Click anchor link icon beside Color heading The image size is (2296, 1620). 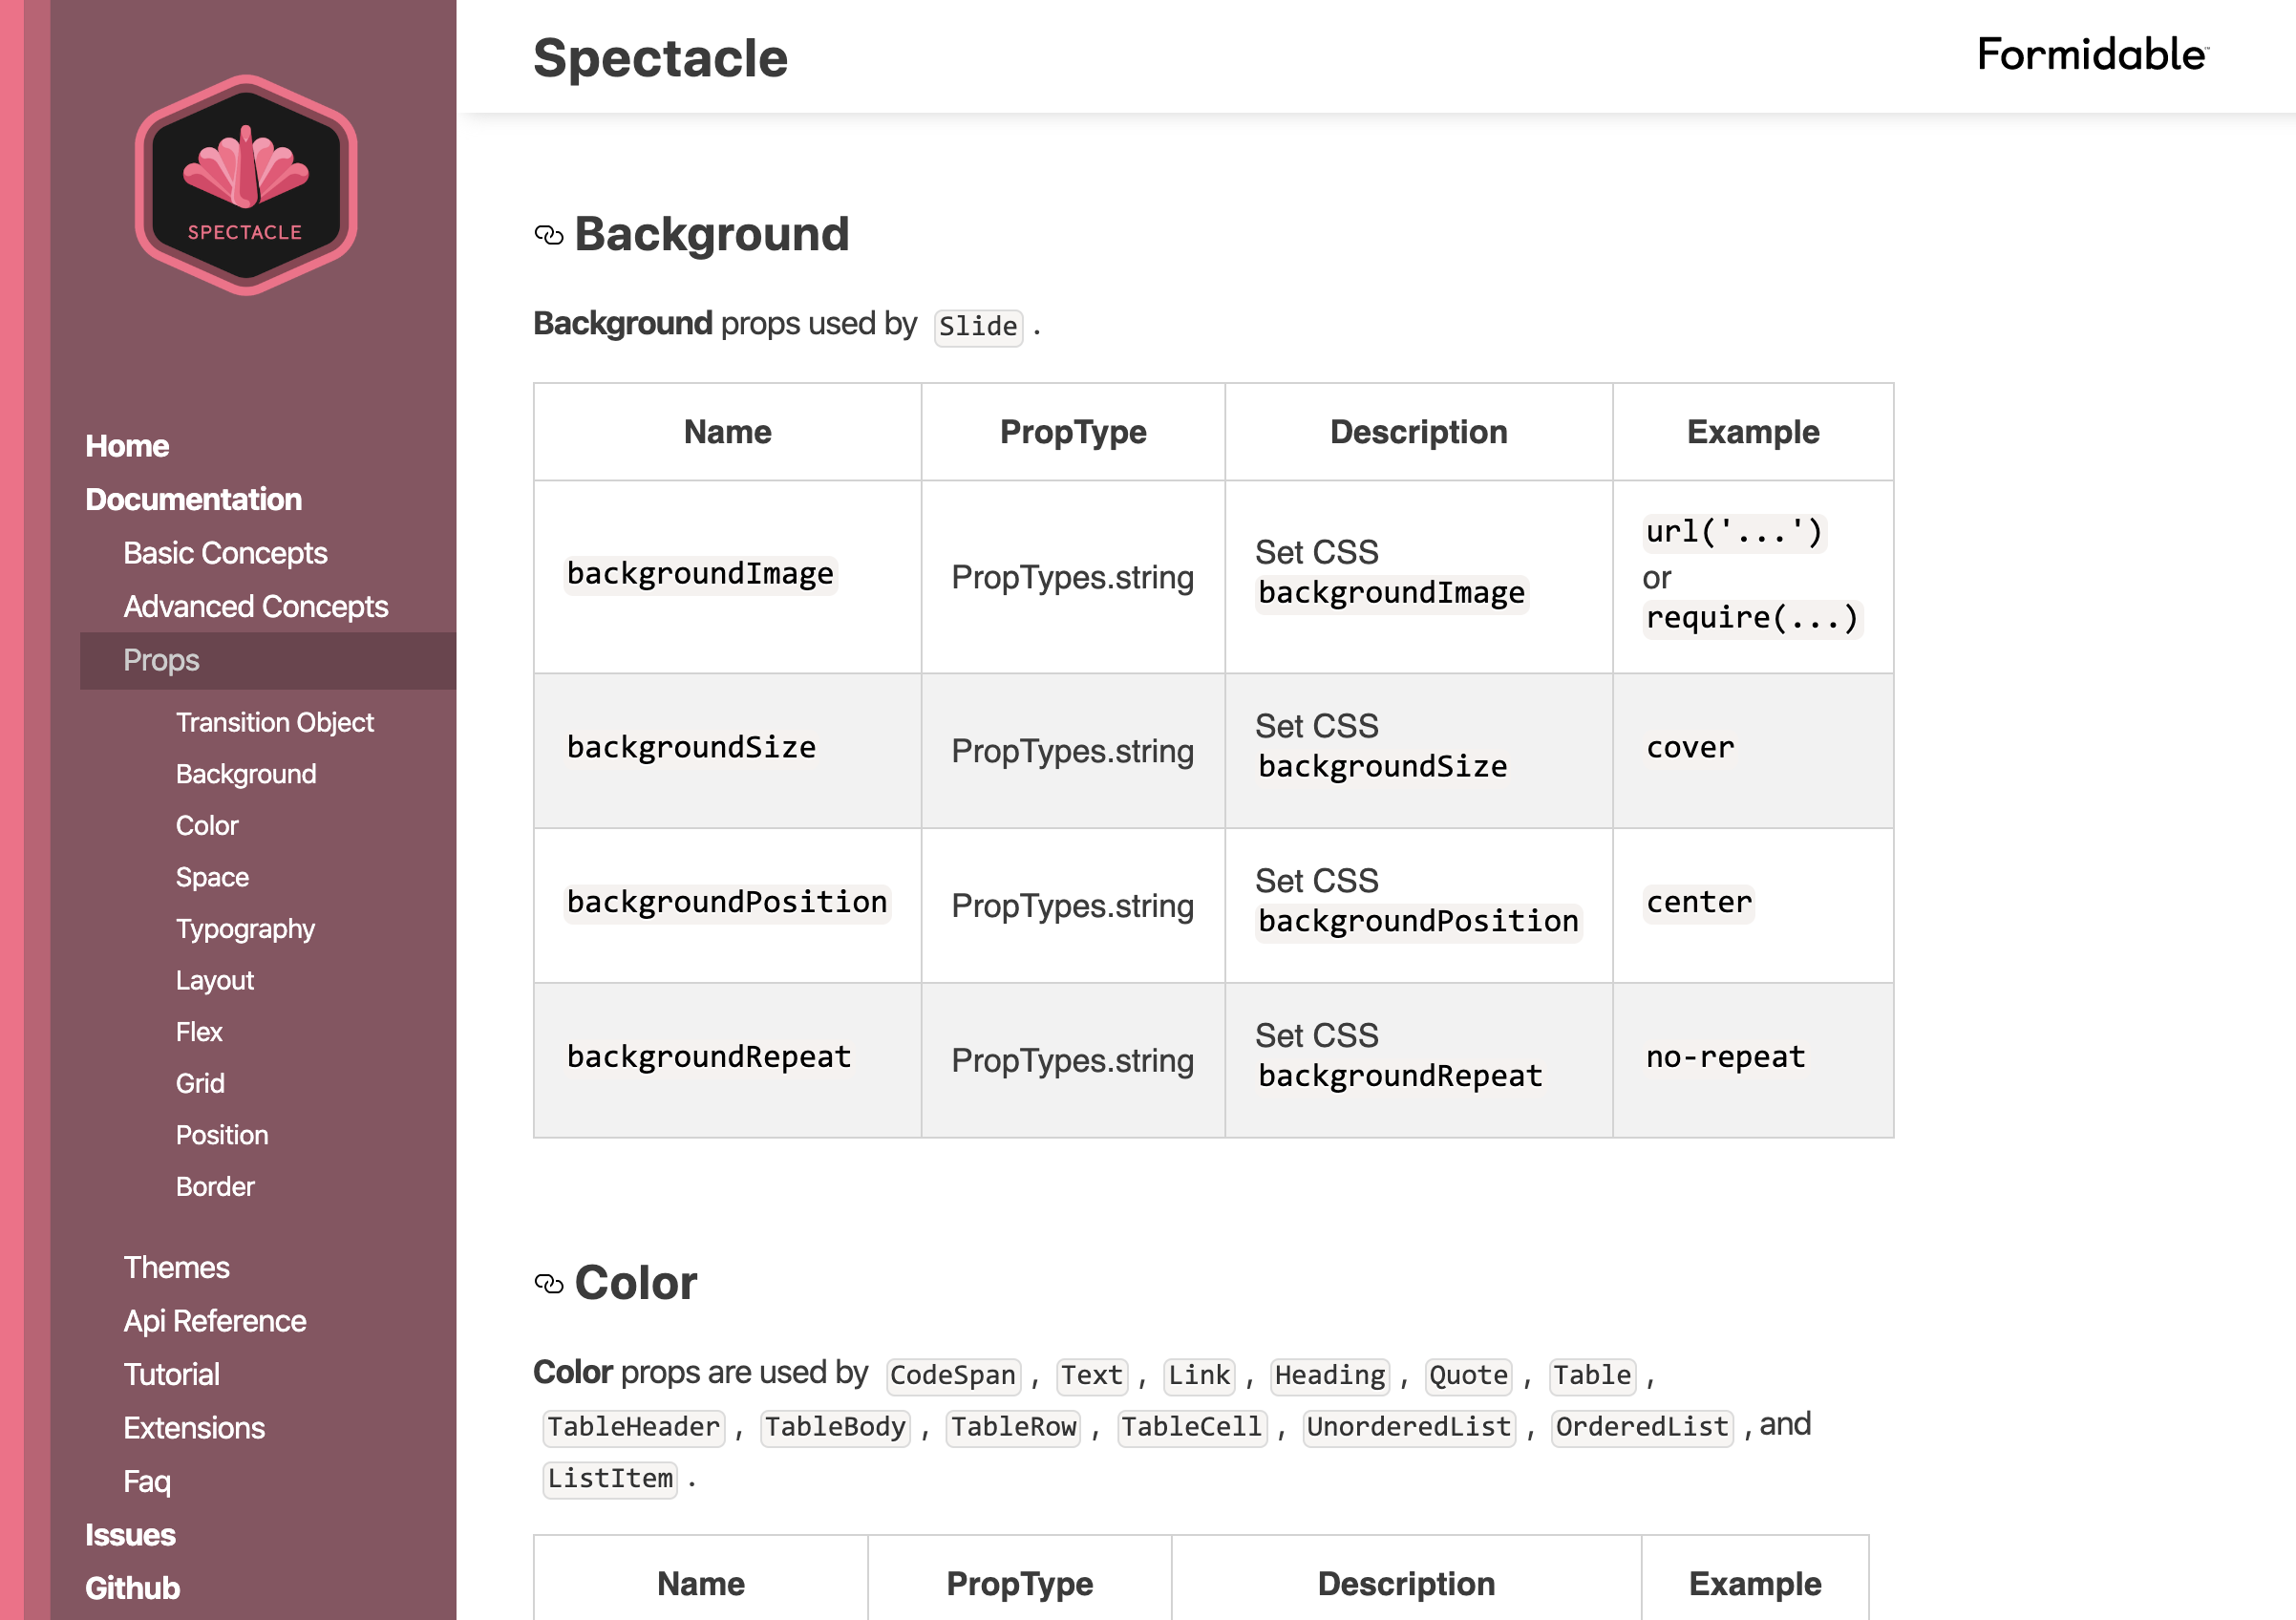[x=549, y=1284]
